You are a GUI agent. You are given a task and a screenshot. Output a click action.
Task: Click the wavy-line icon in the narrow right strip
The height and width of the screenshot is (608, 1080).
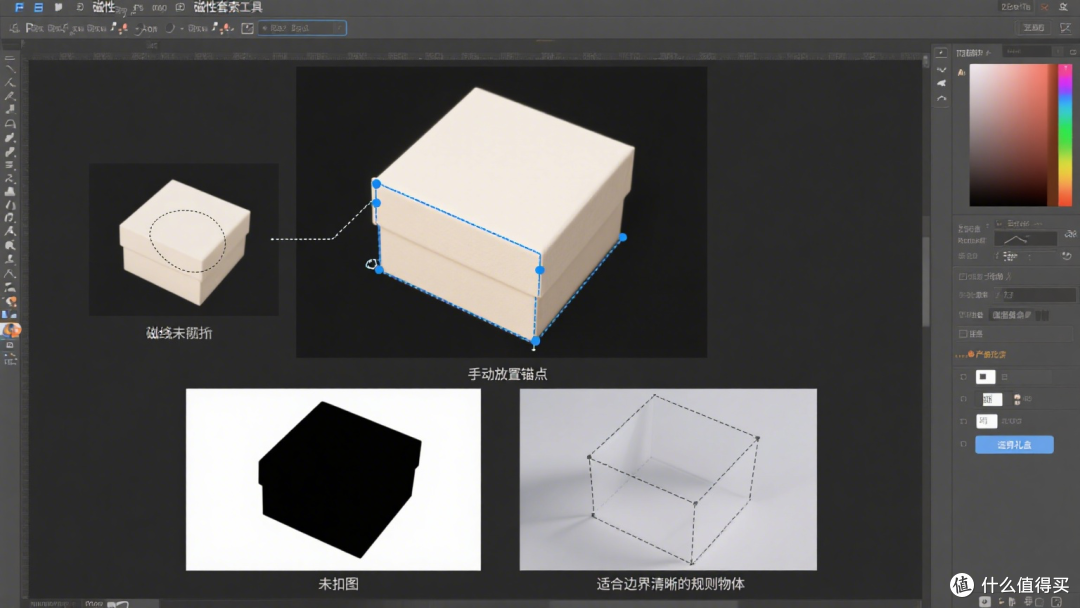tap(942, 70)
